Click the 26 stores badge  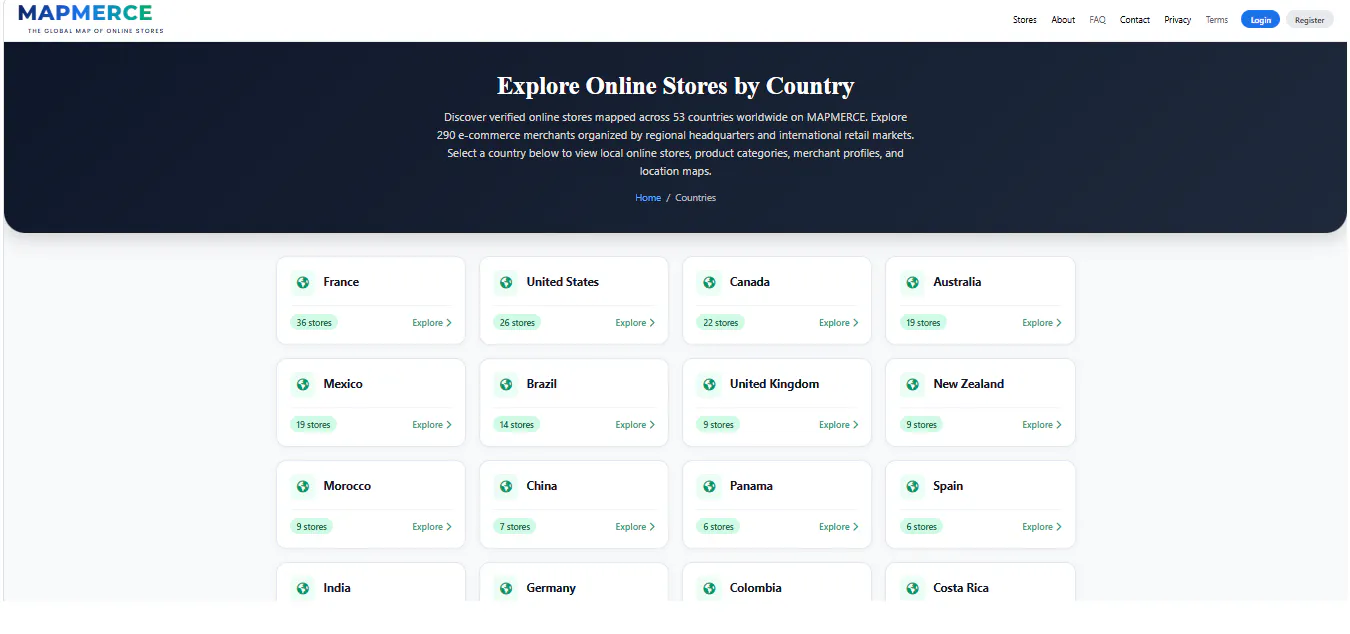coord(517,323)
